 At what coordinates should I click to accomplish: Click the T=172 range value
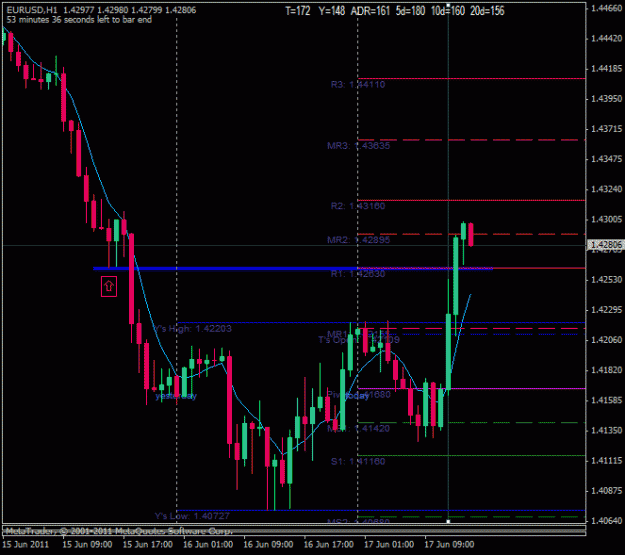pyautogui.click(x=298, y=11)
